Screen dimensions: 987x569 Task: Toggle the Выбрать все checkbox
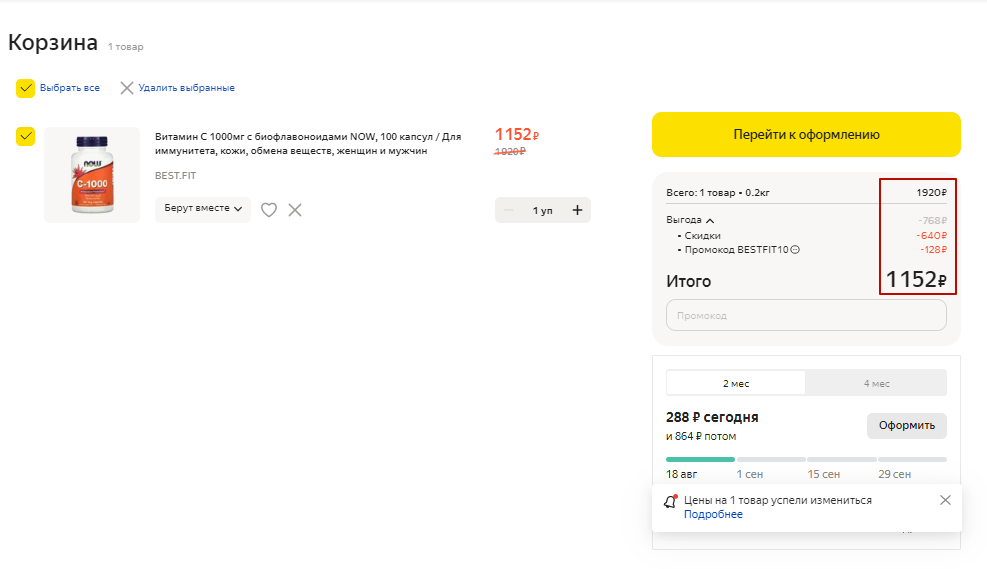(26, 88)
